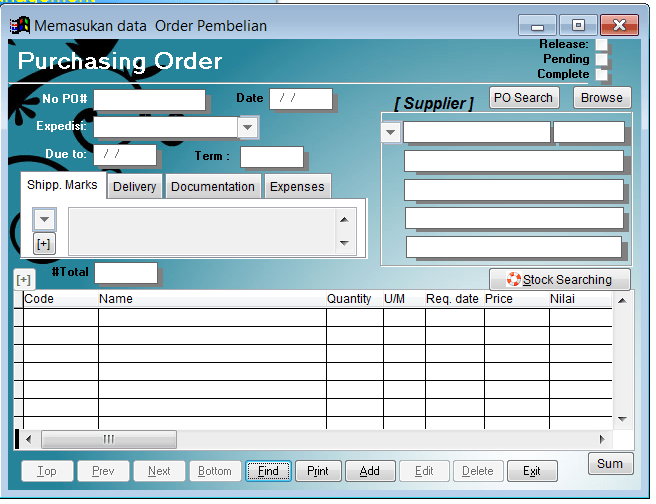Click the Print button
The height and width of the screenshot is (504, 656).
click(x=318, y=471)
